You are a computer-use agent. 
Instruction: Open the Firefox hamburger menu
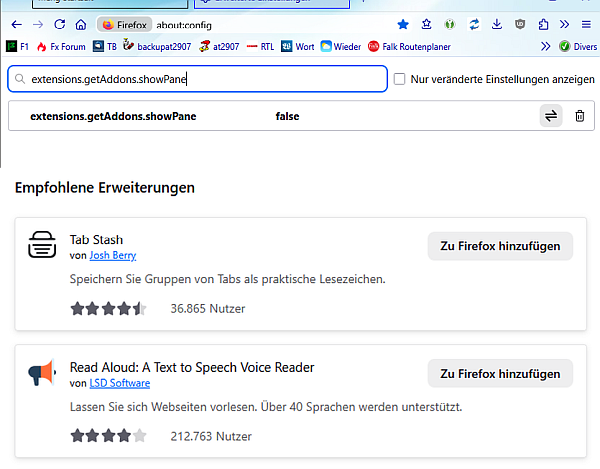[588, 24]
